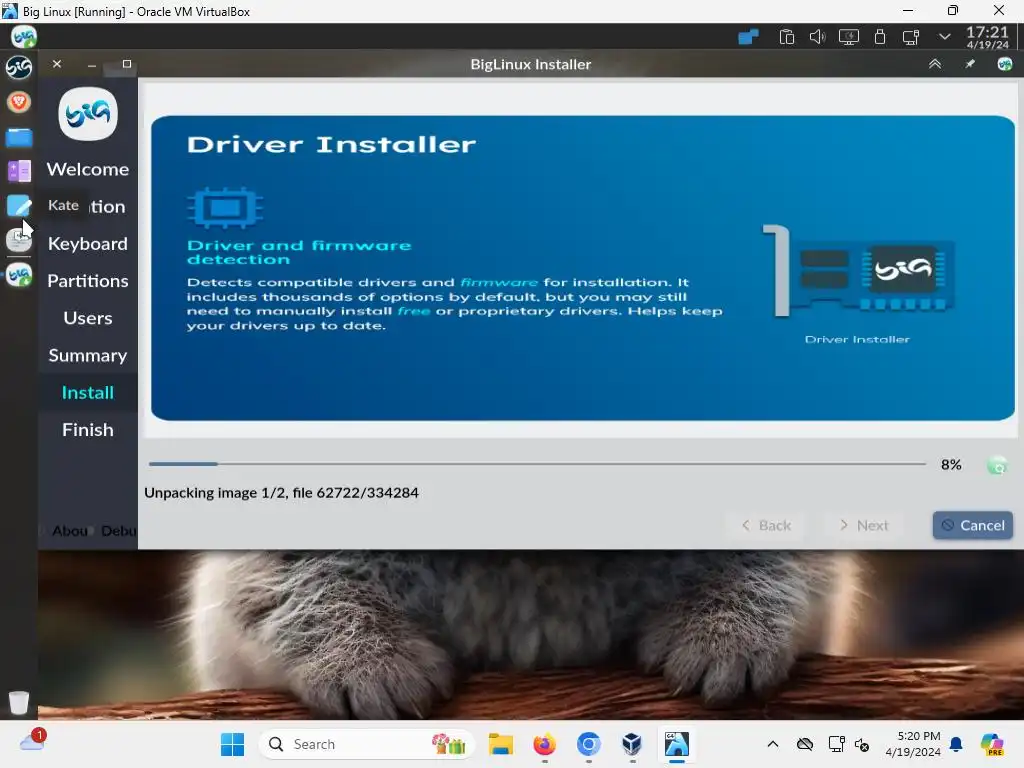Select the Finish step in sidebar

(x=88, y=430)
